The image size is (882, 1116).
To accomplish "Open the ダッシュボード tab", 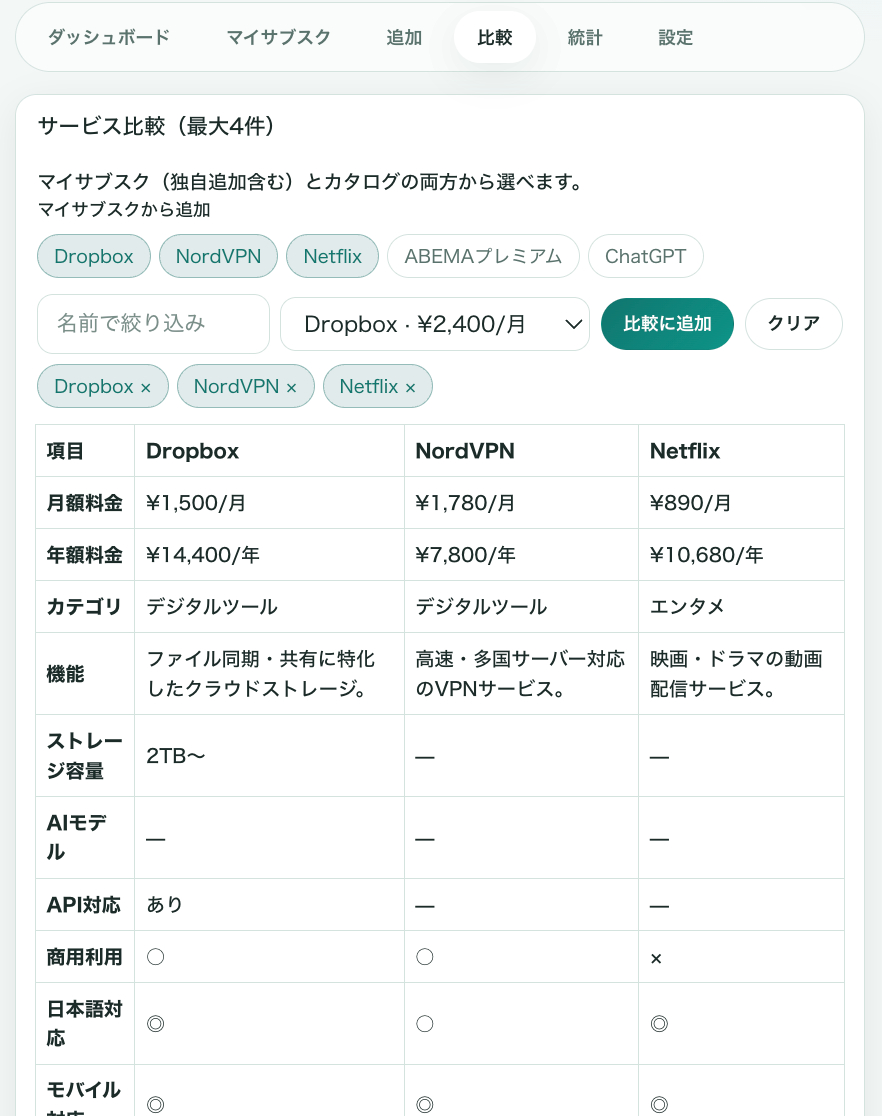I will tap(109, 38).
